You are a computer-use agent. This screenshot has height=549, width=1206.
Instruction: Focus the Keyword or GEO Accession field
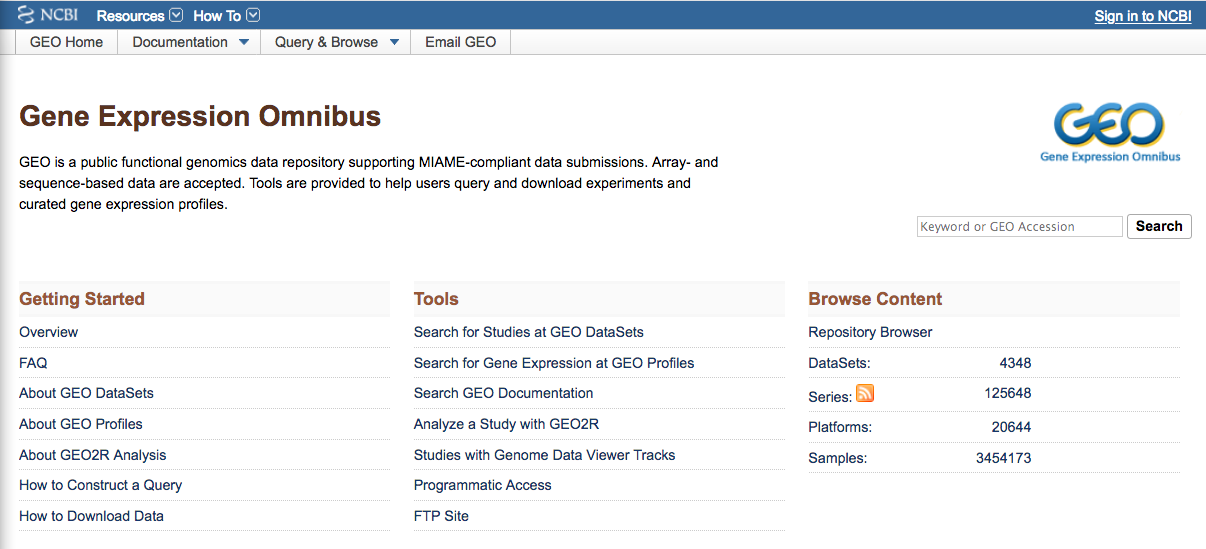point(1020,226)
